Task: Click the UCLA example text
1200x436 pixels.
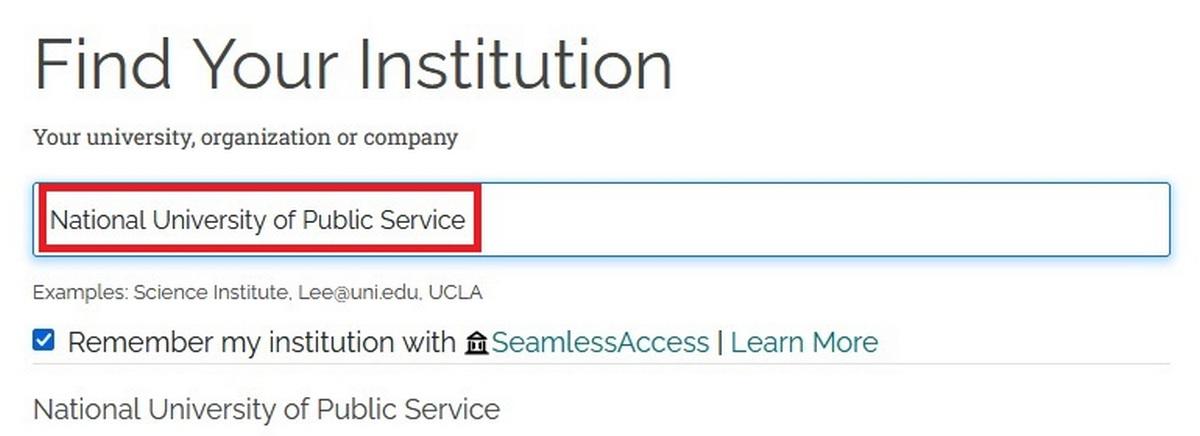Action: [x=460, y=293]
